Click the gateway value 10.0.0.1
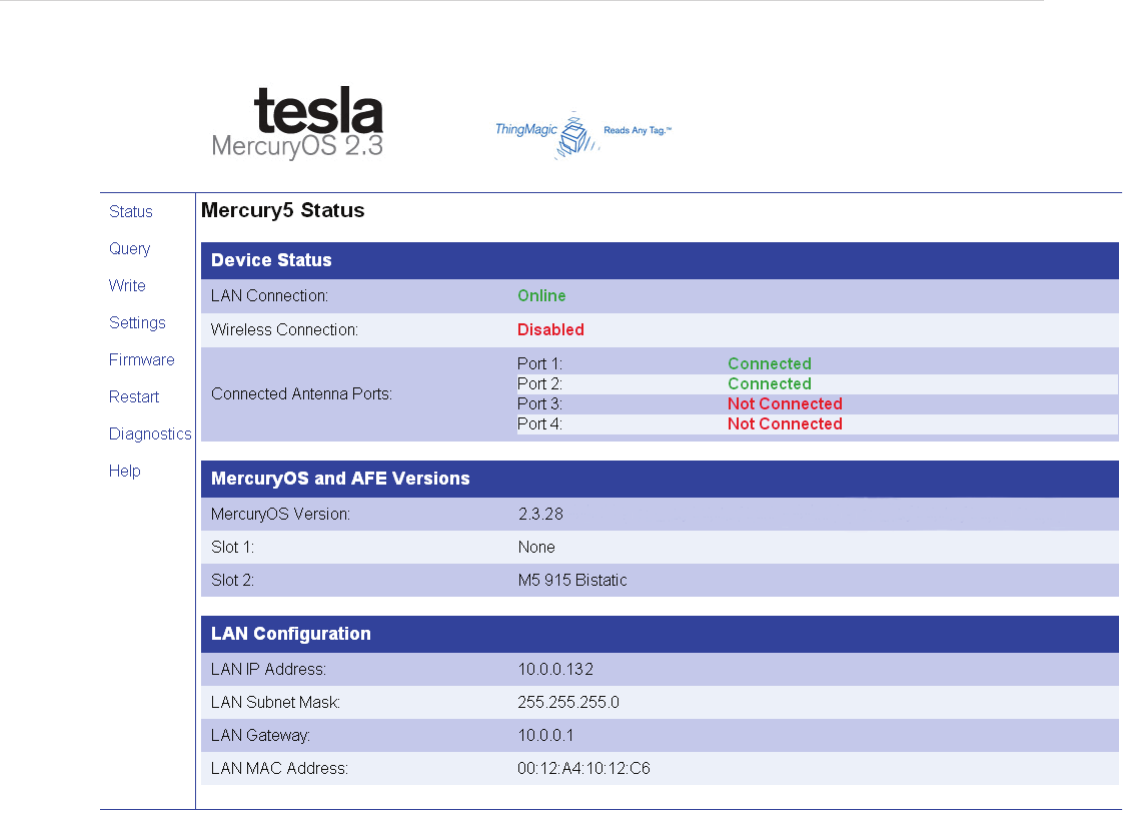 point(546,736)
